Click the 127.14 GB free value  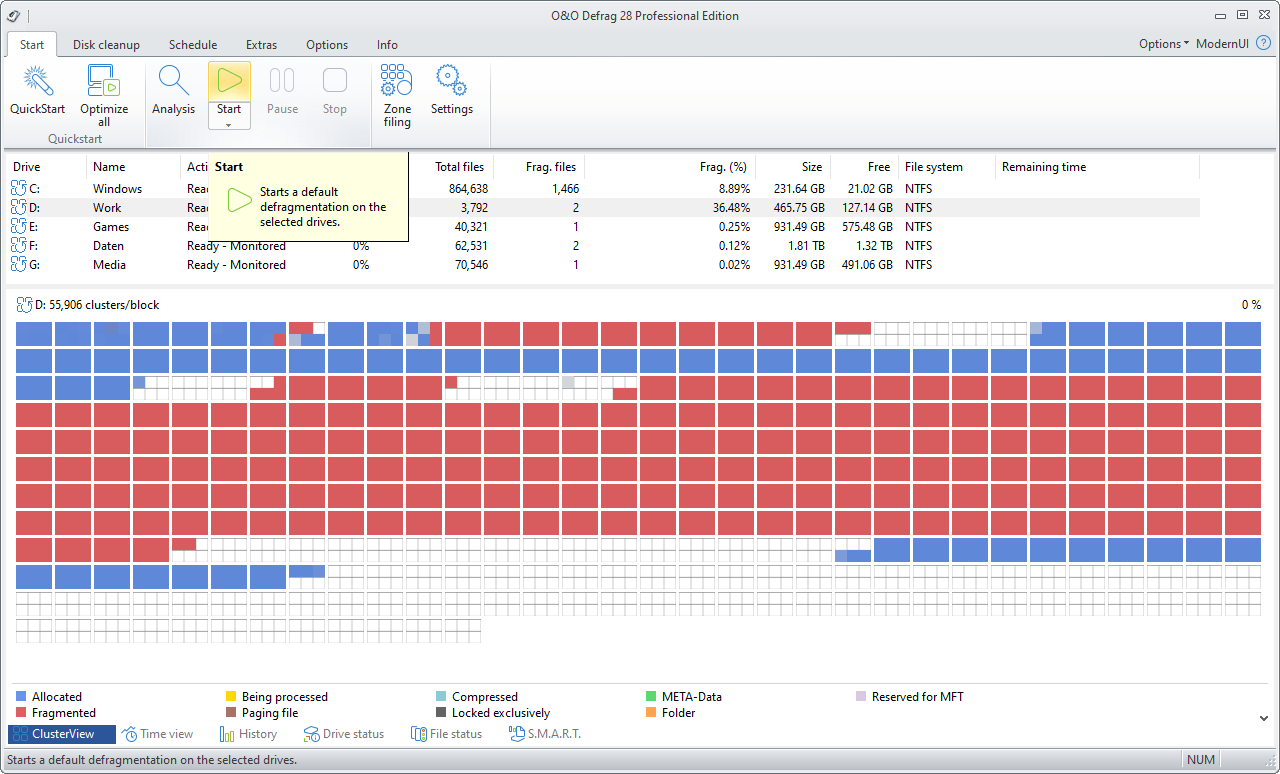[865, 208]
